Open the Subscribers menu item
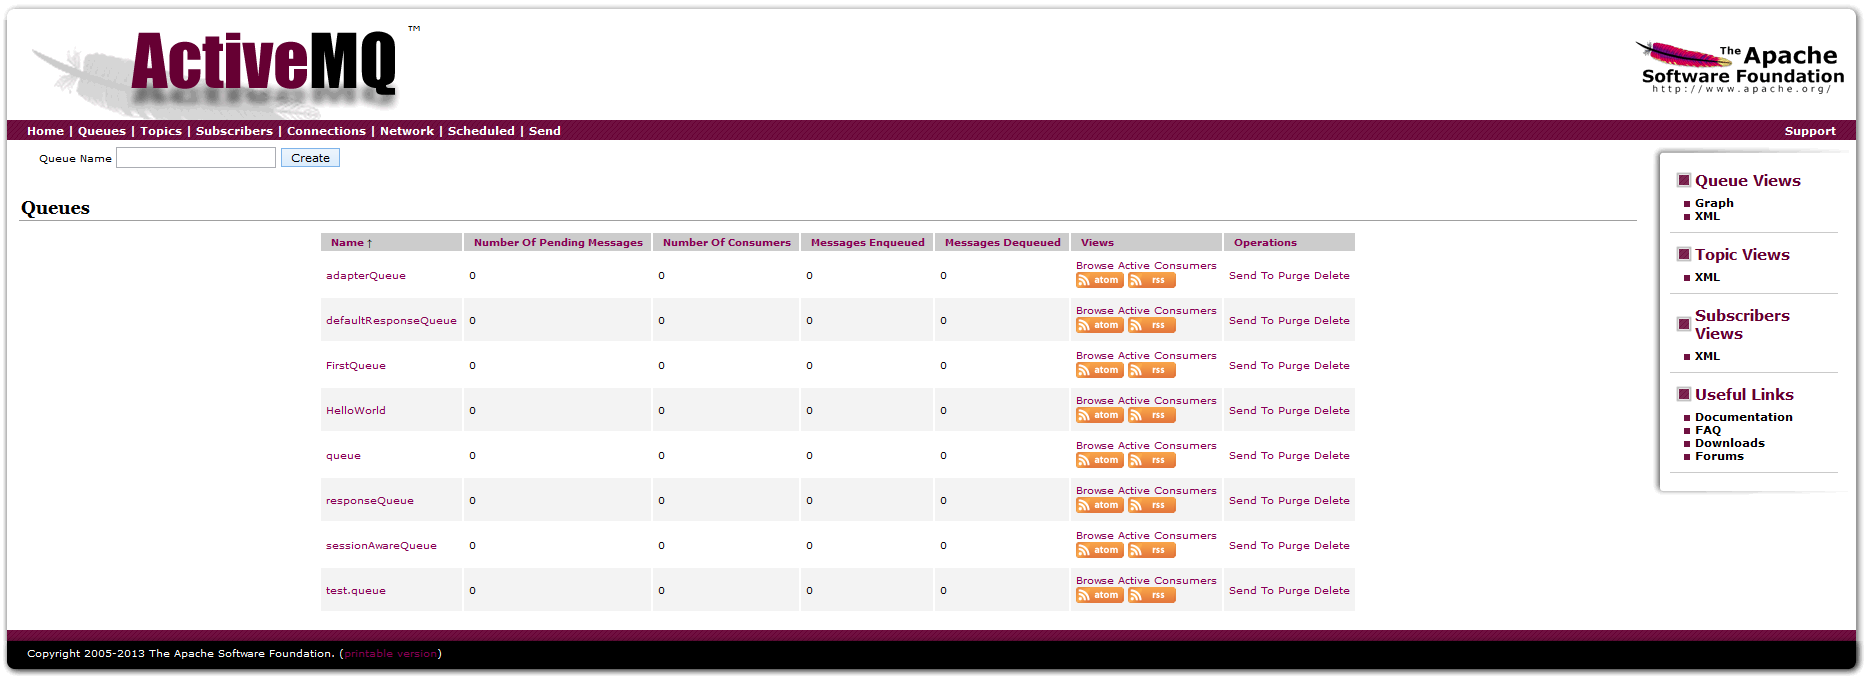This screenshot has height=682, width=1865. tap(234, 131)
